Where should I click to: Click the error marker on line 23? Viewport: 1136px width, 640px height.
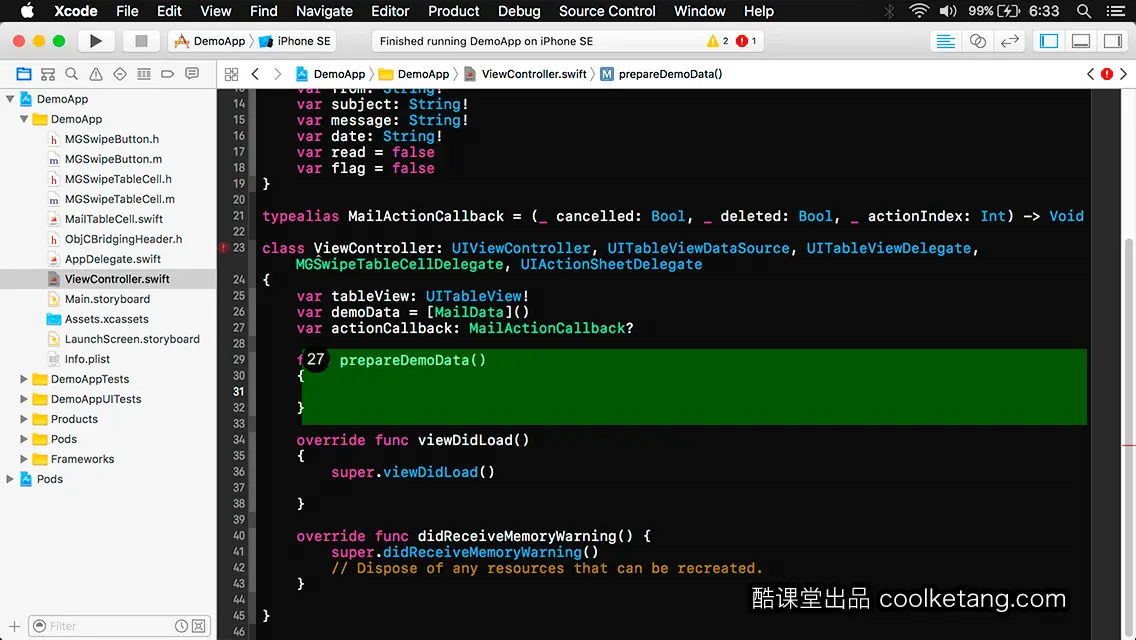coord(224,248)
